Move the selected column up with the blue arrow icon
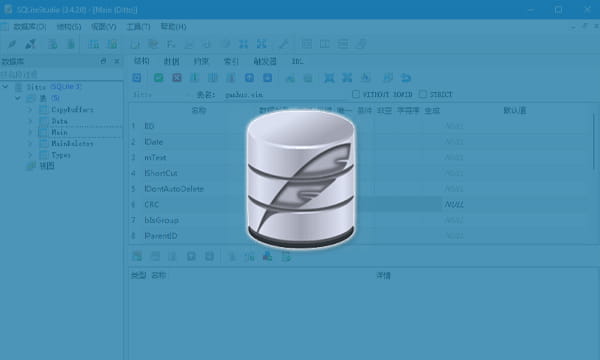Screen dimensions: 600x360 tap(249, 78)
